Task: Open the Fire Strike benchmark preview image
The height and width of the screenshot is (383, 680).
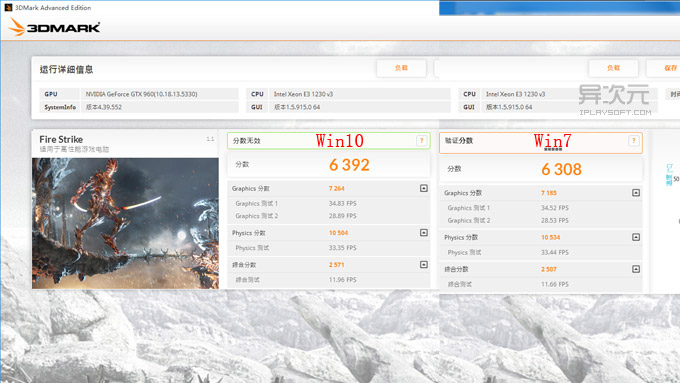Action: point(125,223)
